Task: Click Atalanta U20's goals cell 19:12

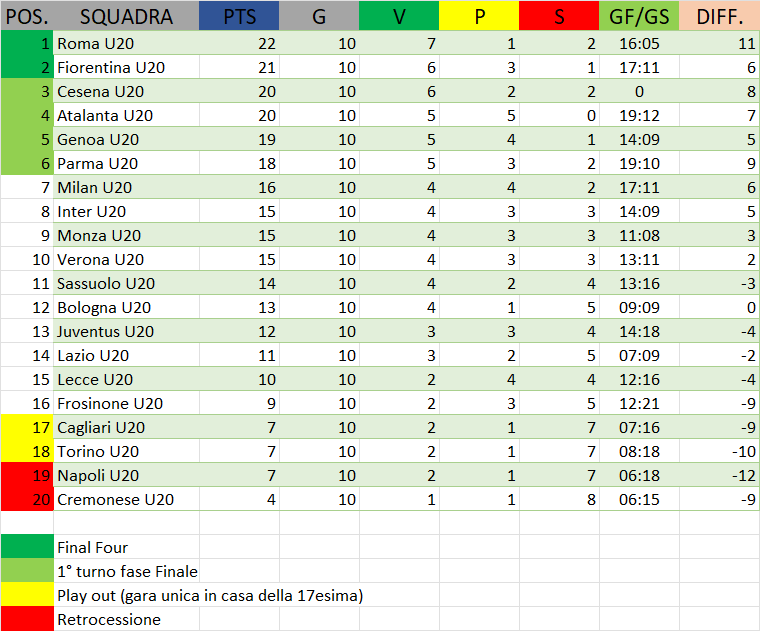Action: (638, 116)
